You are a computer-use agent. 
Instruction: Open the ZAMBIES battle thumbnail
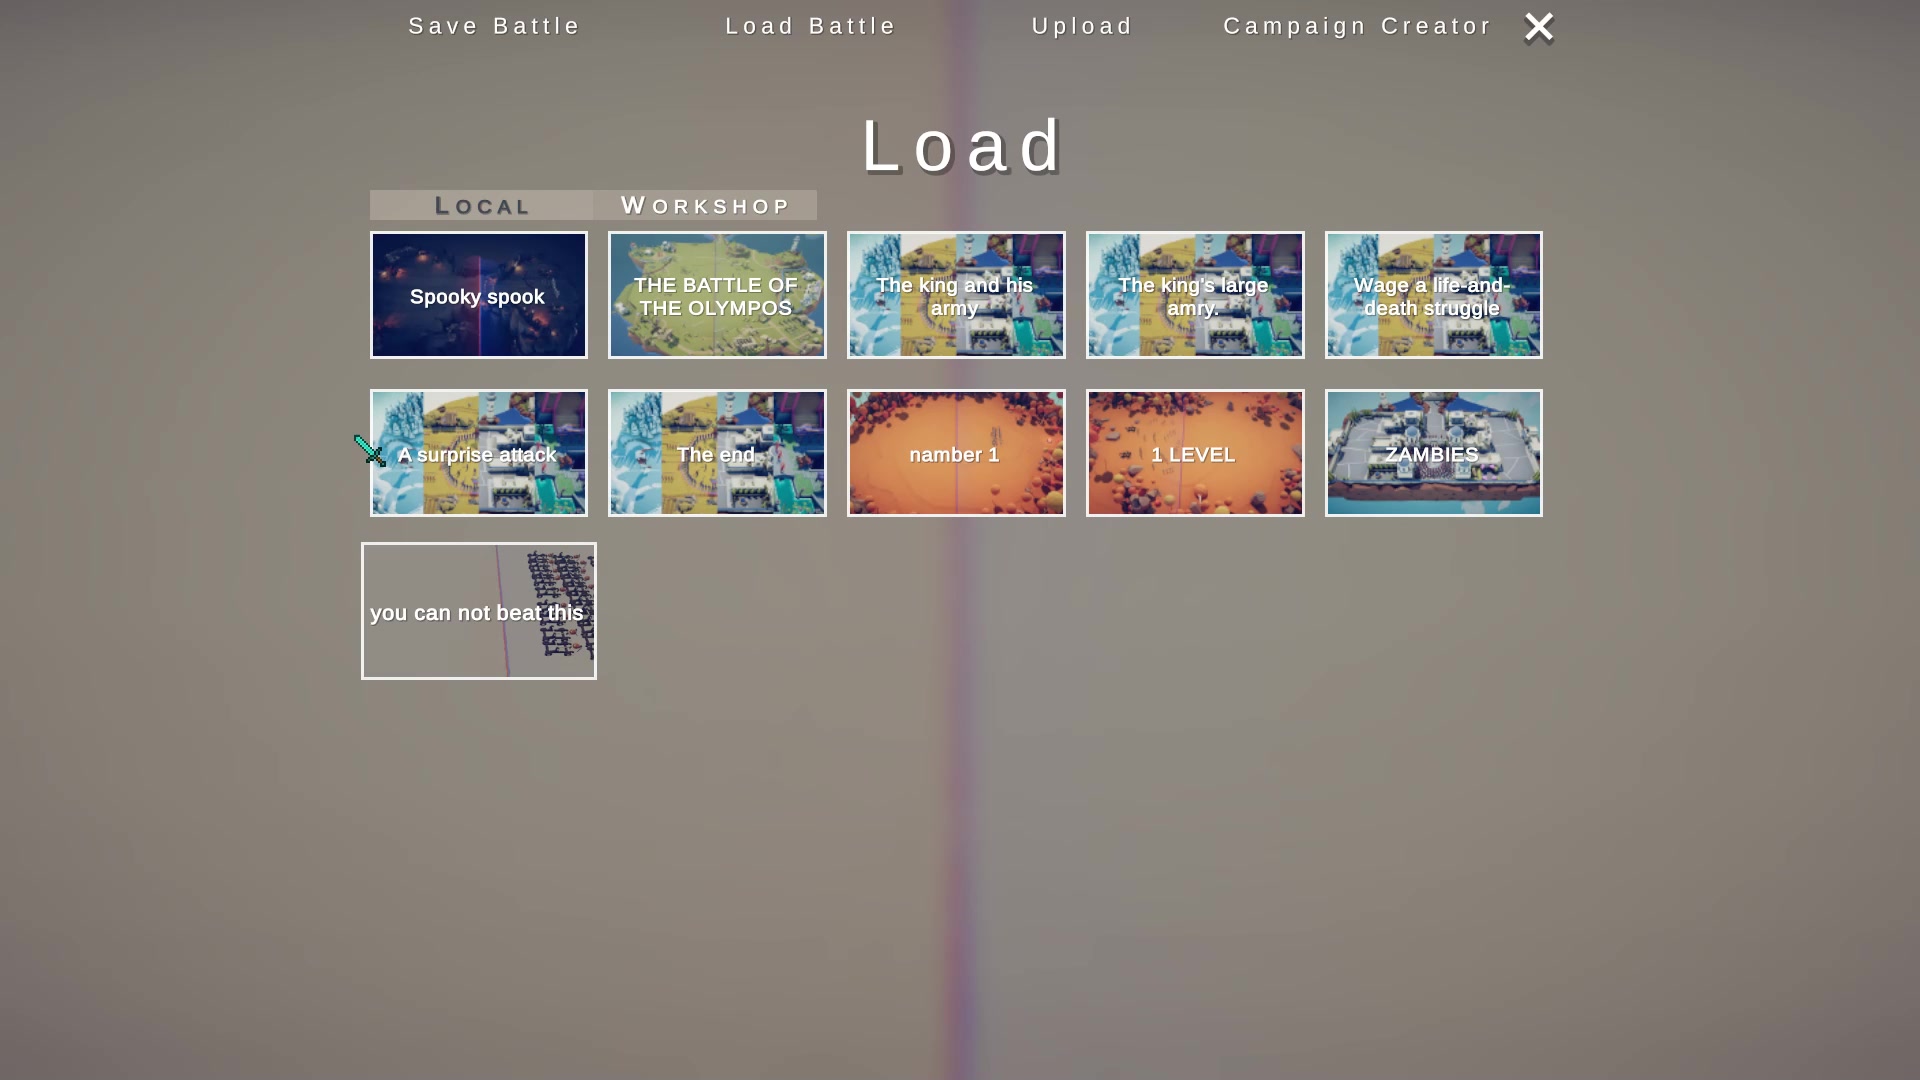point(1432,454)
